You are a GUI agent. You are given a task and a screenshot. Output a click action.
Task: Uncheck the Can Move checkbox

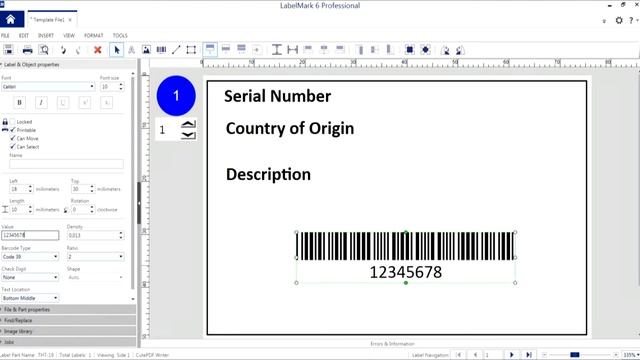coord(12,138)
